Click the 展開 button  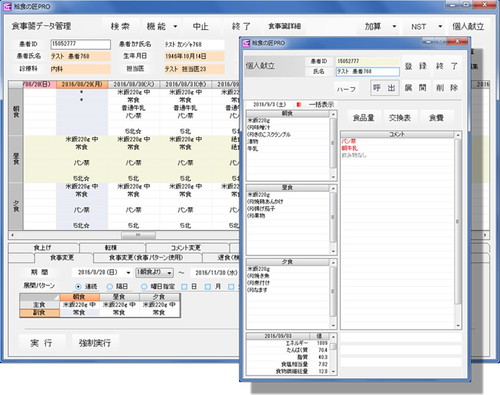416,88
